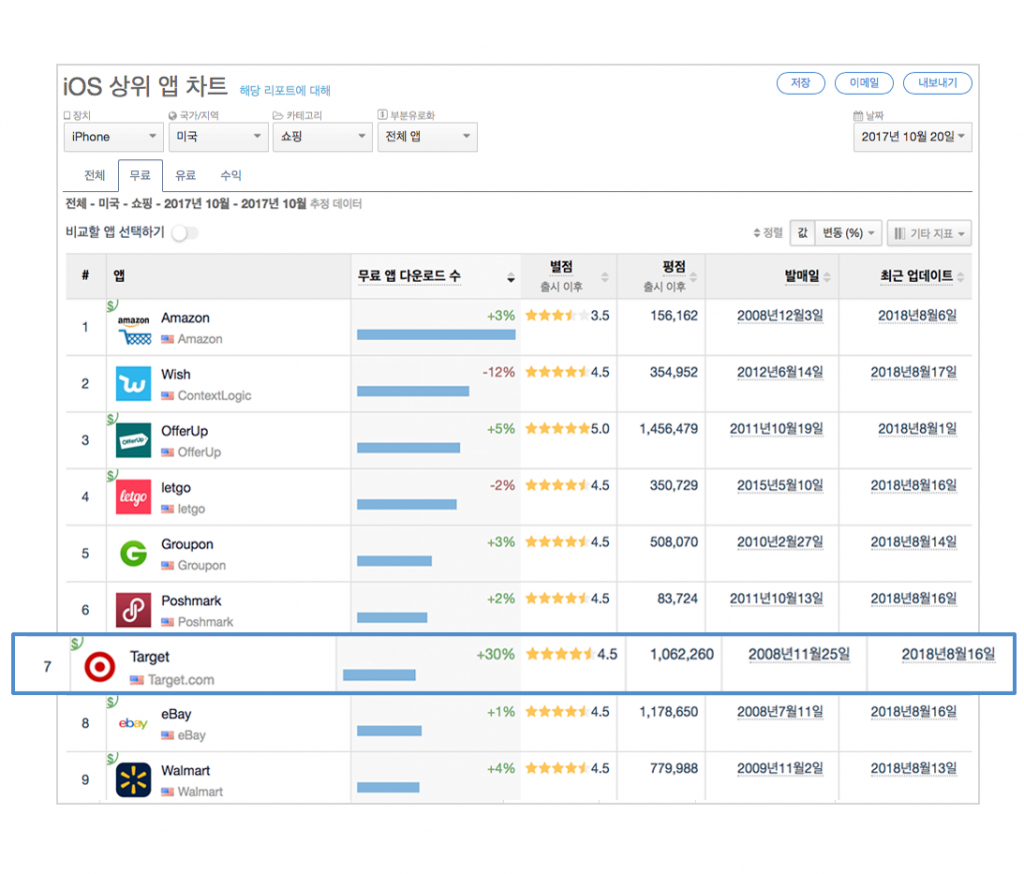Viewport: 1024px width, 874px height.
Task: Sort by 발매일 column arrows
Action: pos(827,277)
